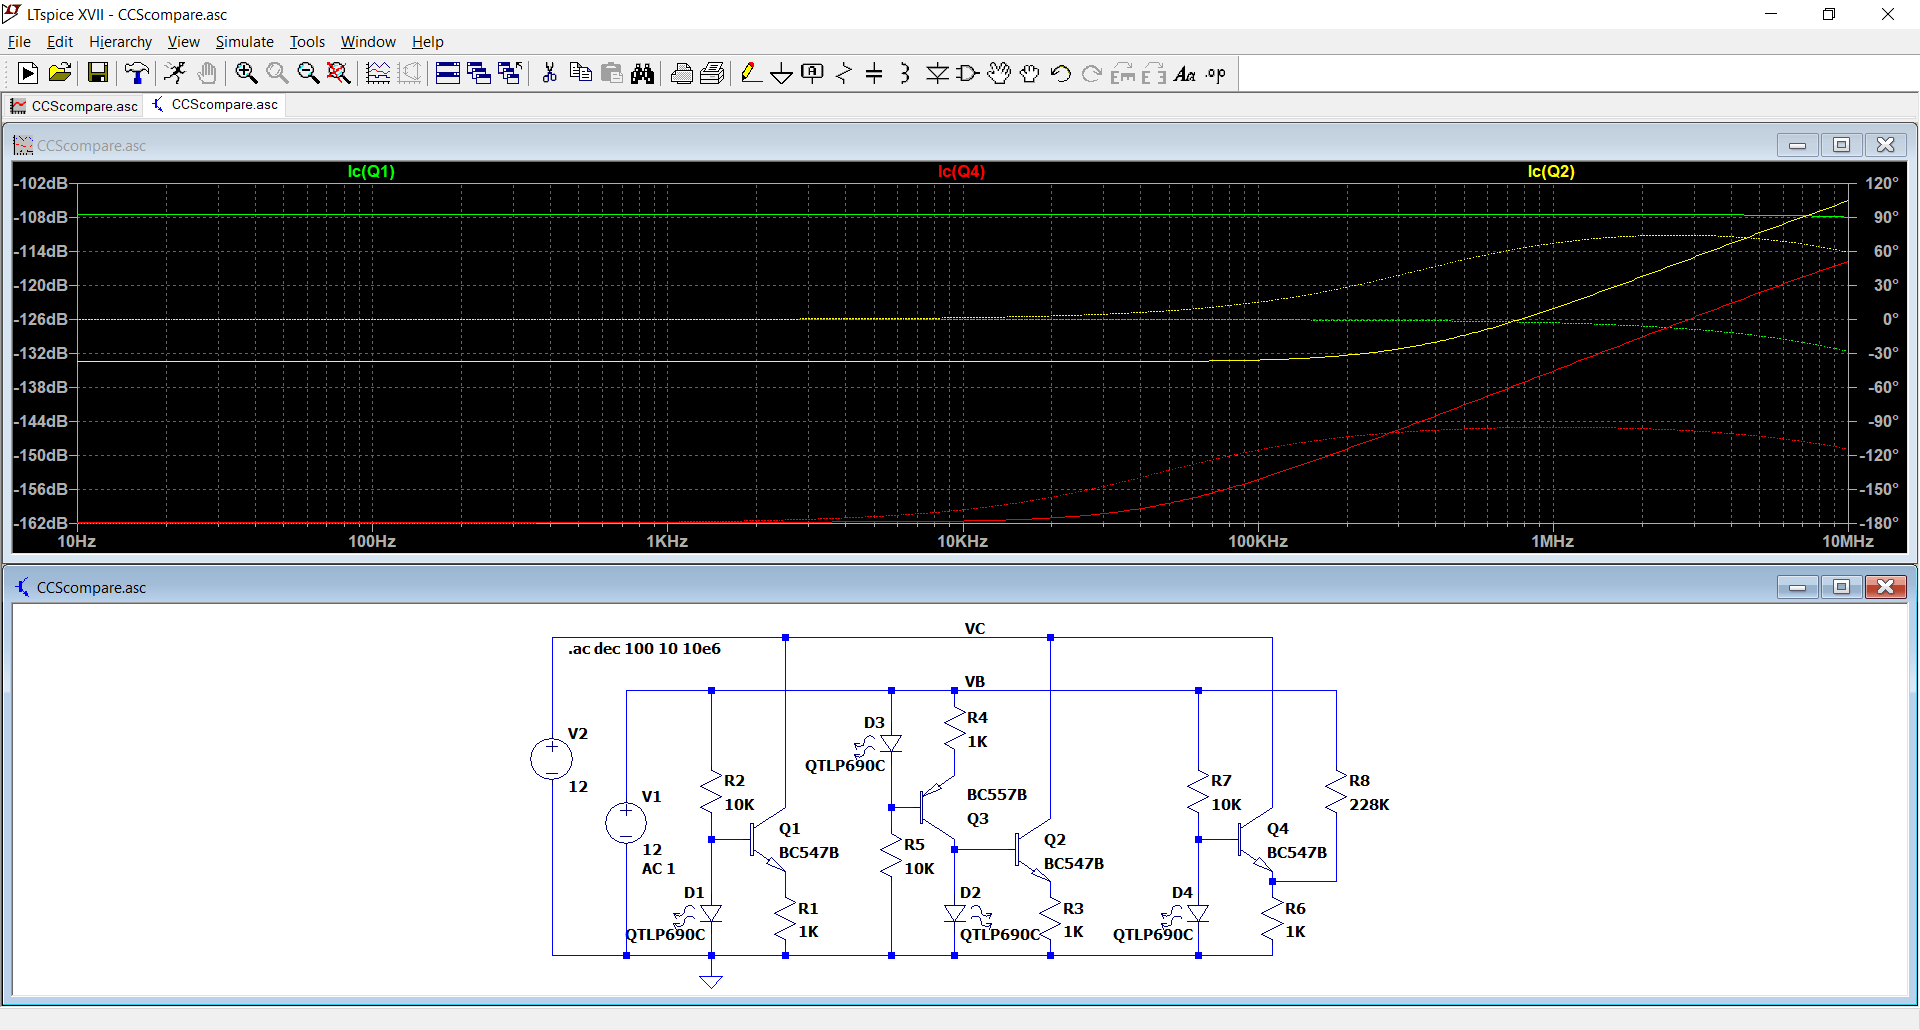The image size is (1920, 1030).
Task: Close all windows with the toolbar icon
Action: click(510, 73)
